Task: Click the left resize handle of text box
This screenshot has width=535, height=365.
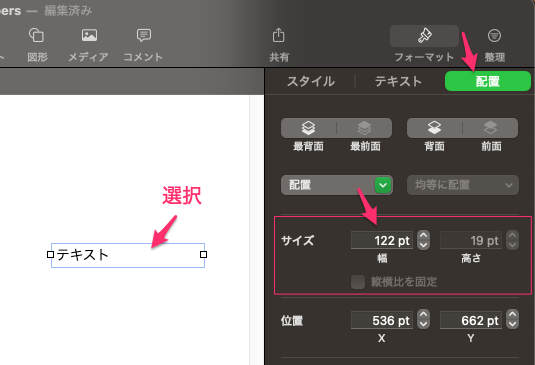Action: 50,254
